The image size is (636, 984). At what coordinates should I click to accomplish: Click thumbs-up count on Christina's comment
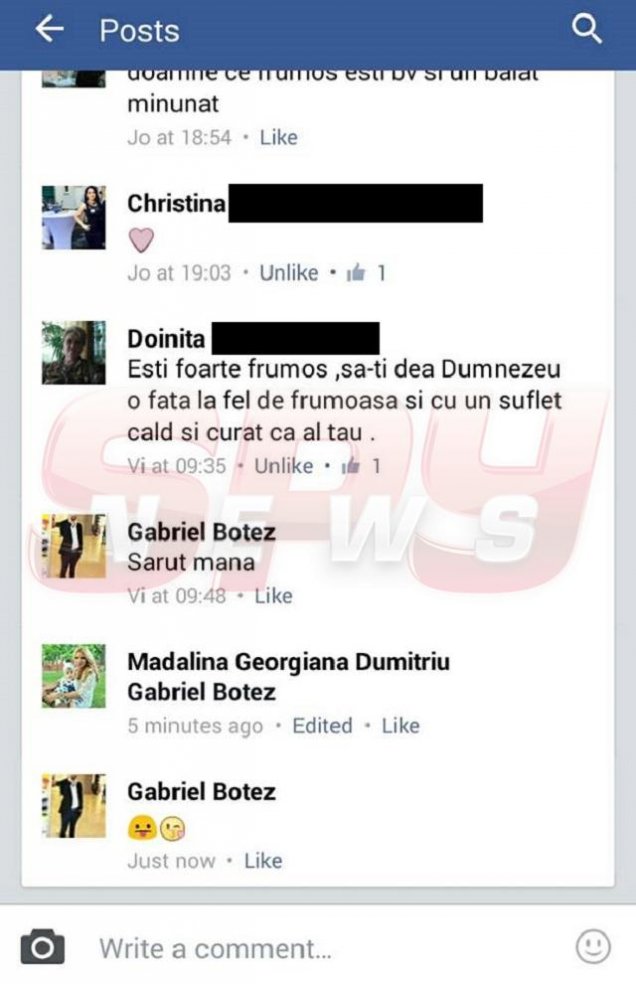[366, 272]
